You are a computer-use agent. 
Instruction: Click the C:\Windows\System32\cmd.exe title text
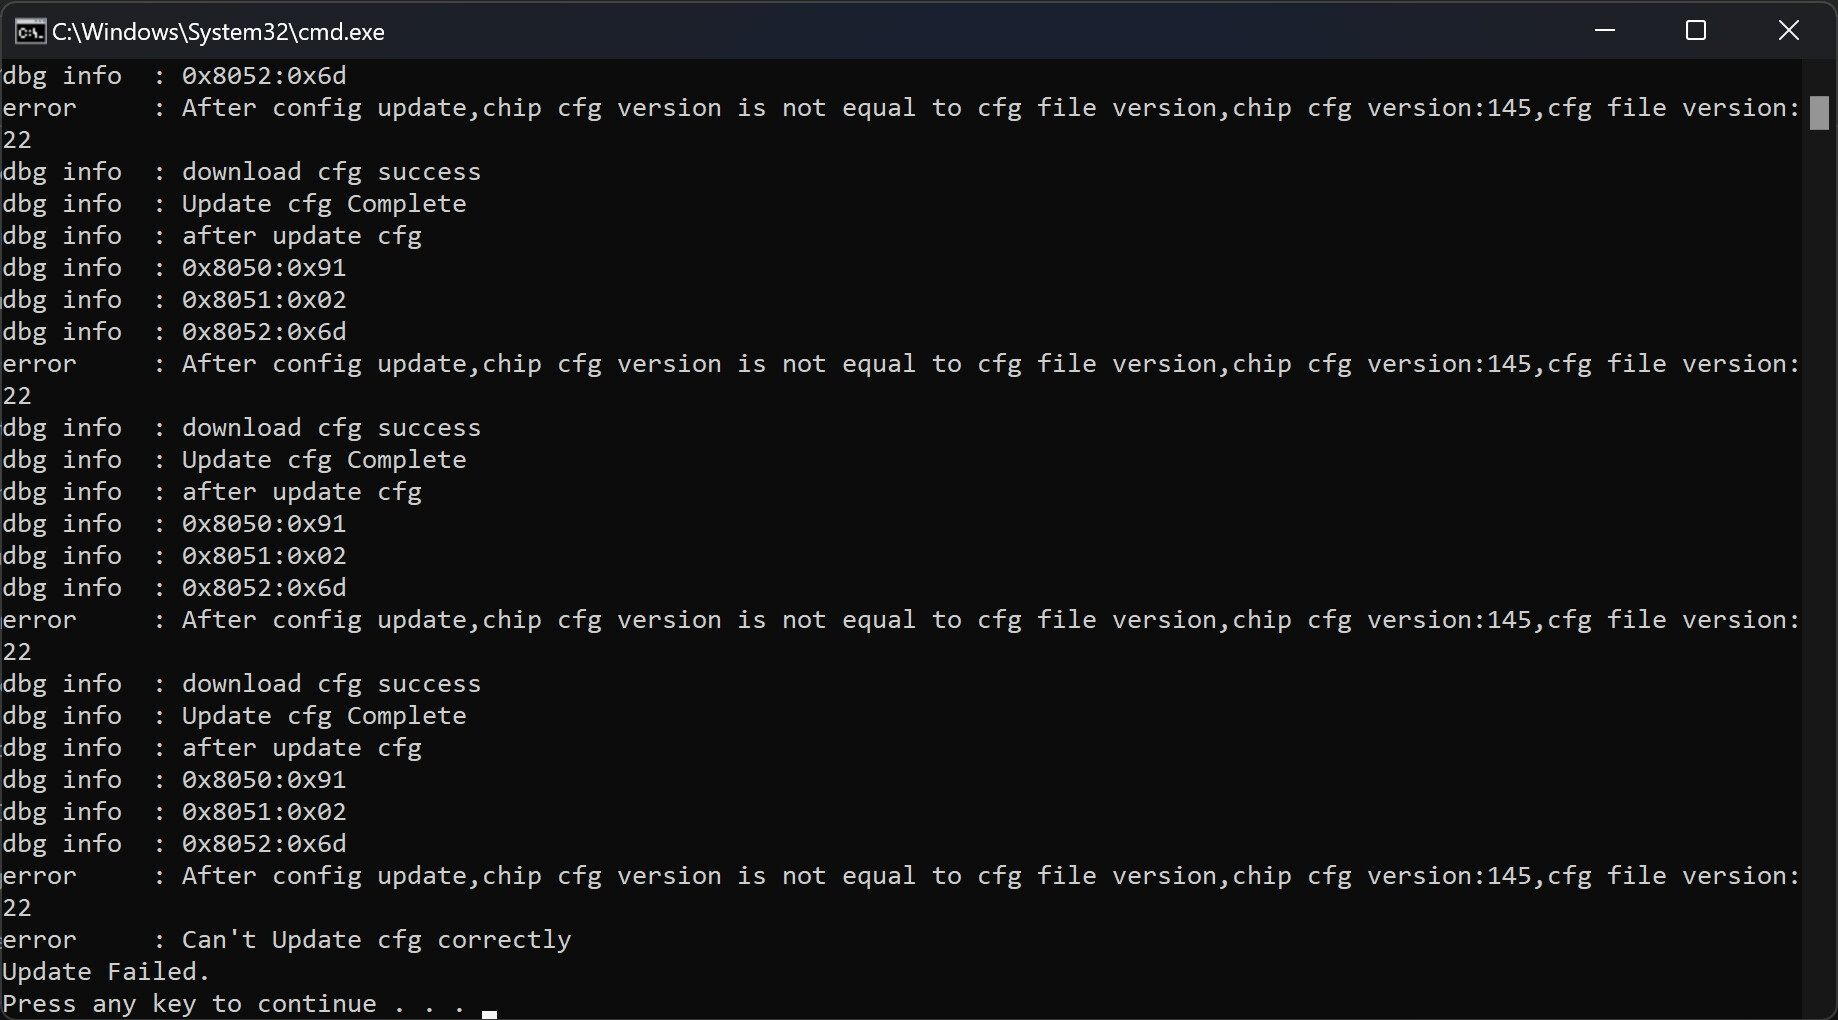point(218,32)
